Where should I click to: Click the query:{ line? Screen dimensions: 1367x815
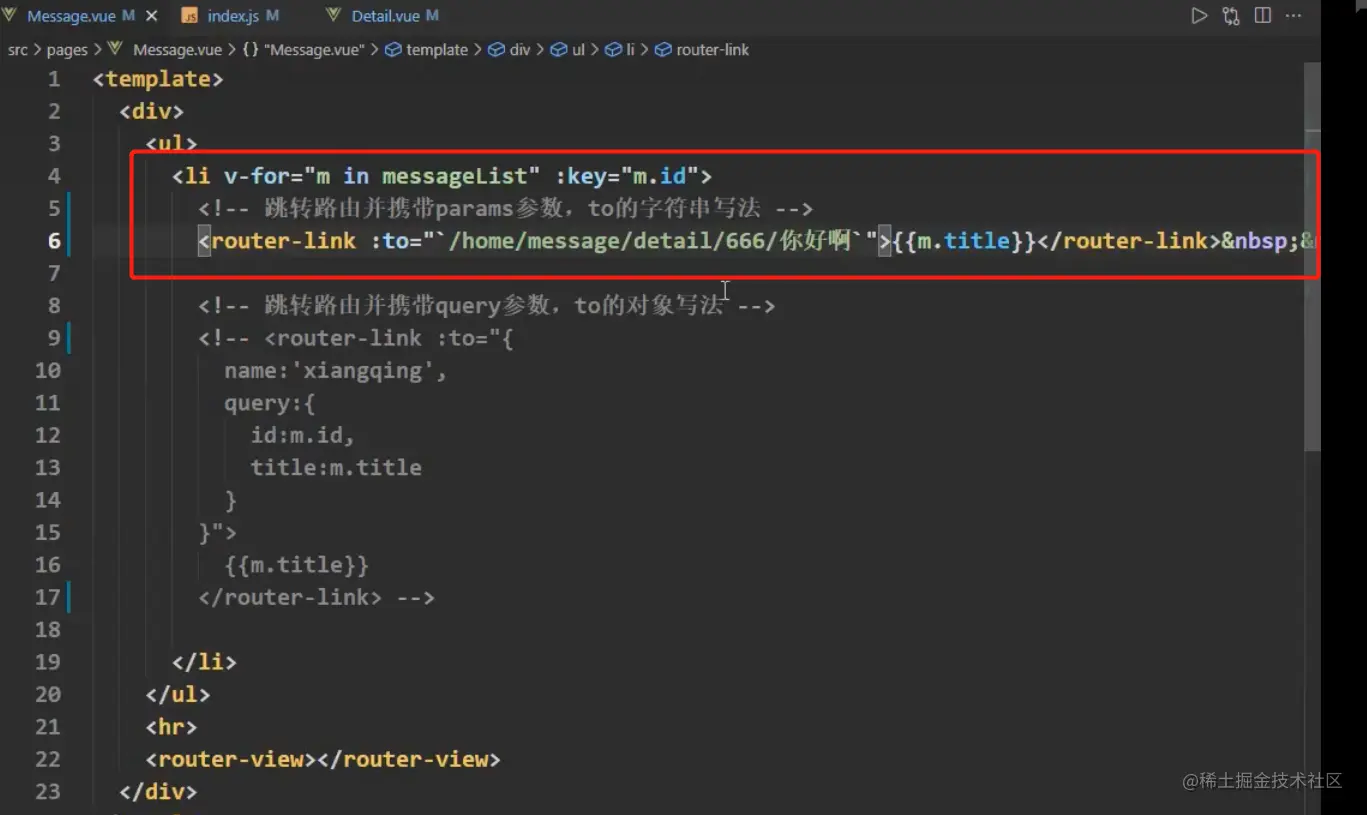pos(270,403)
